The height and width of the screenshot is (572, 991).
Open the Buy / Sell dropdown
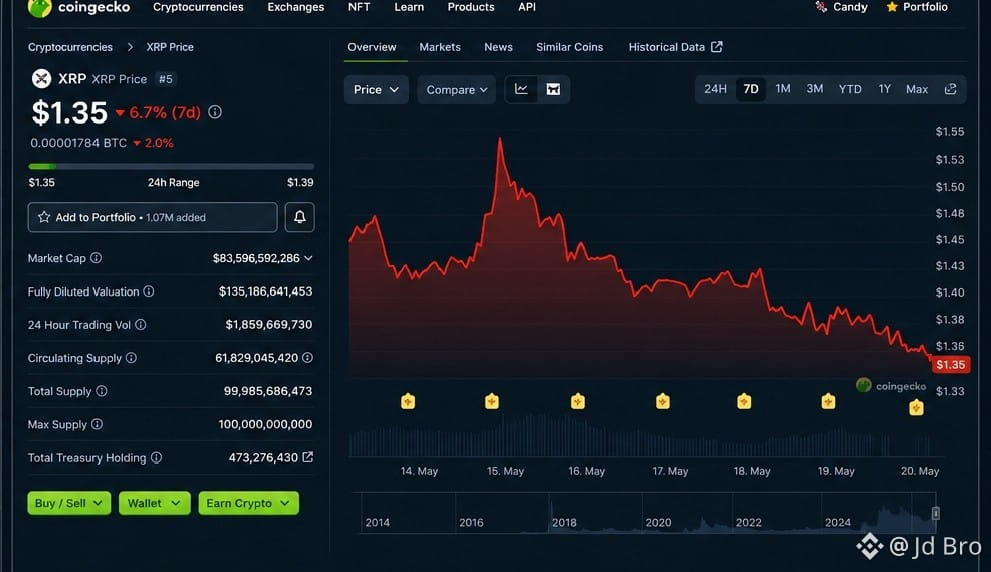[x=70, y=503]
